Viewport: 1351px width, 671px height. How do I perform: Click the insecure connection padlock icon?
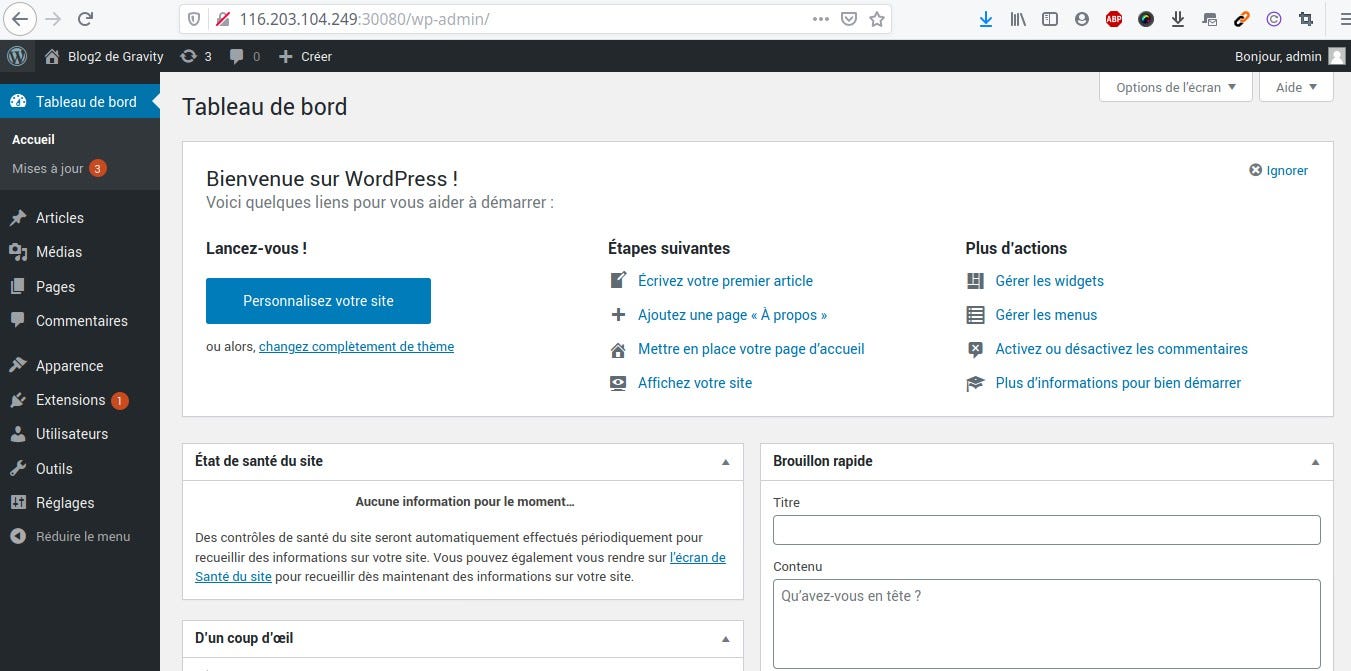(221, 19)
